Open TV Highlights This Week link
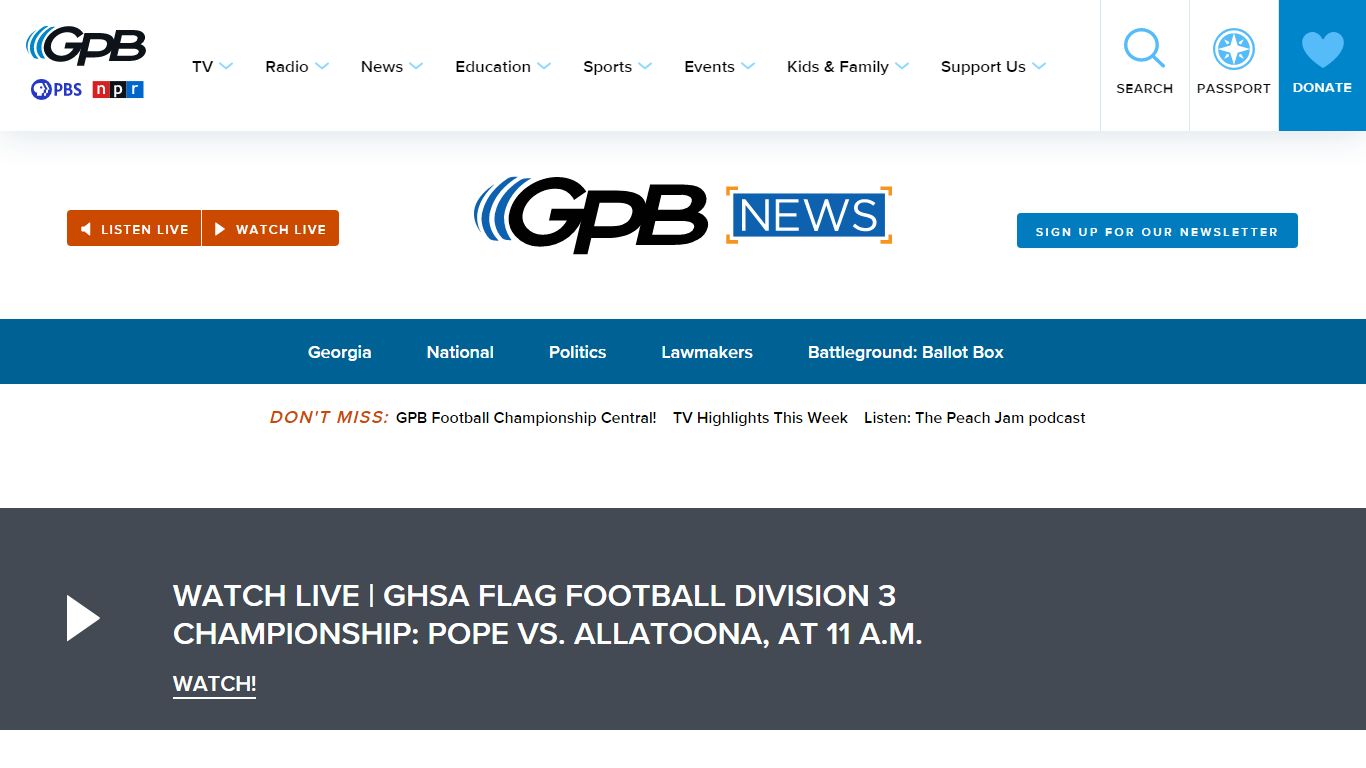 point(760,418)
